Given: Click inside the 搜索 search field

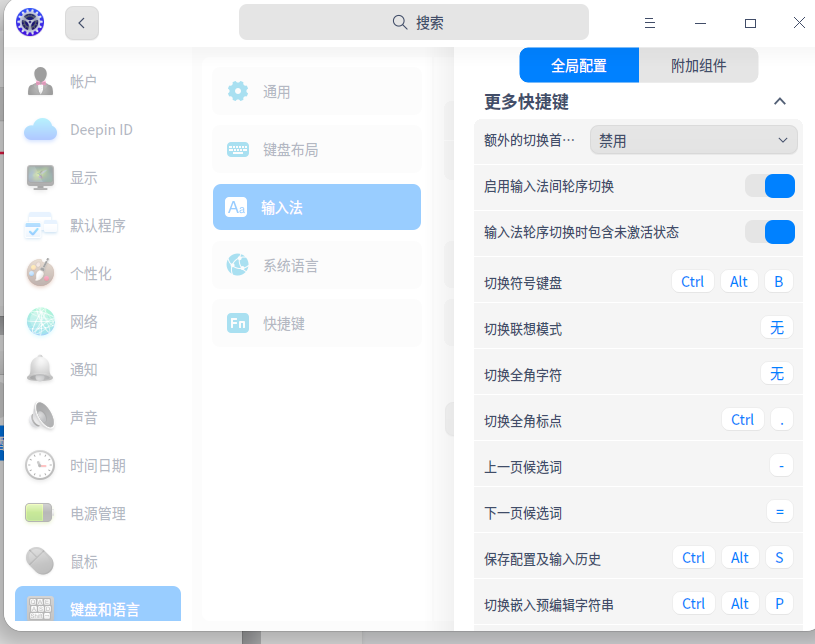Looking at the screenshot, I should 413,22.
